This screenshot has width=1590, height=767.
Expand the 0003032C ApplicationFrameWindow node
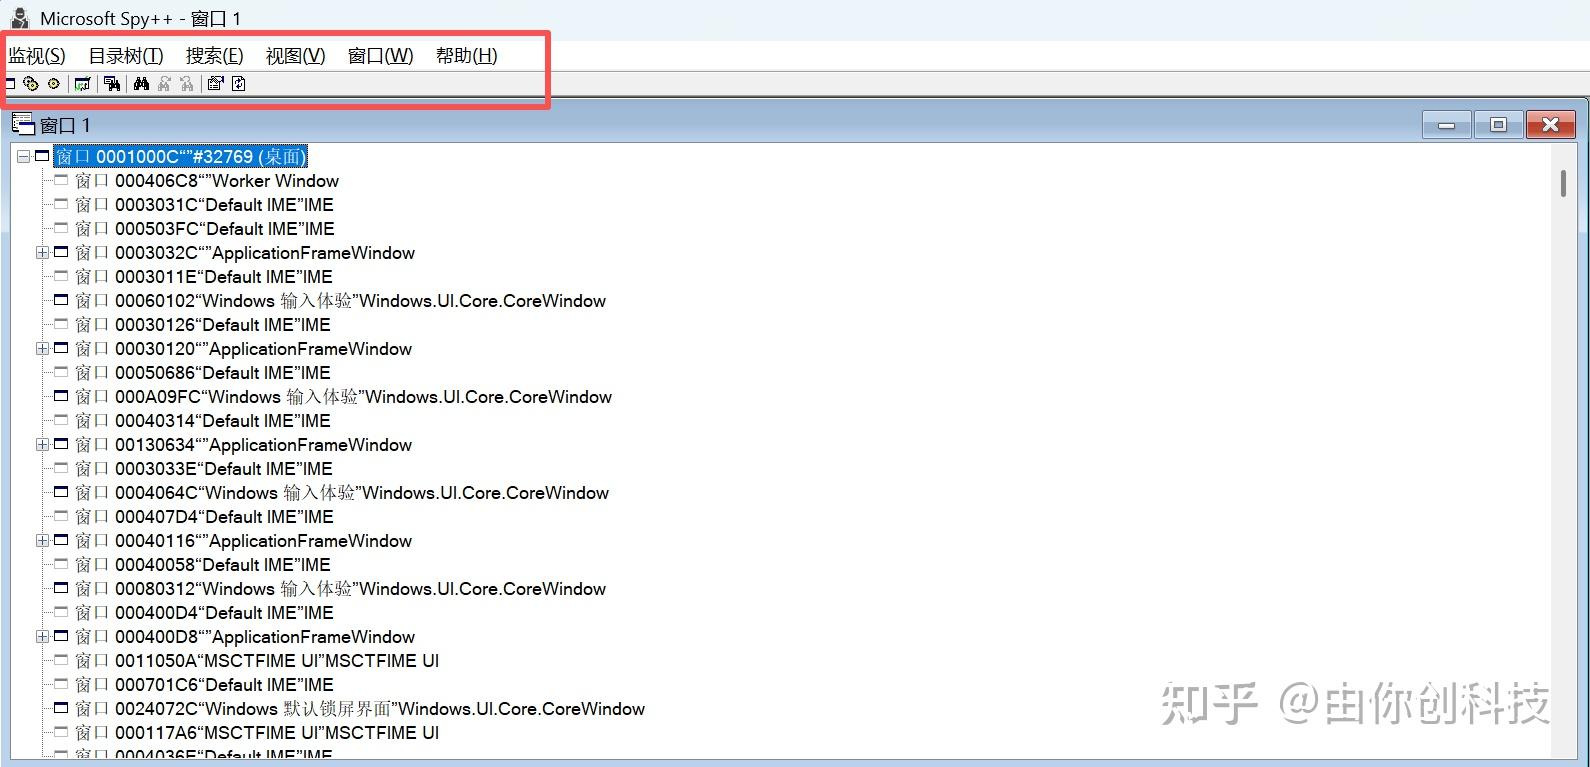(42, 252)
